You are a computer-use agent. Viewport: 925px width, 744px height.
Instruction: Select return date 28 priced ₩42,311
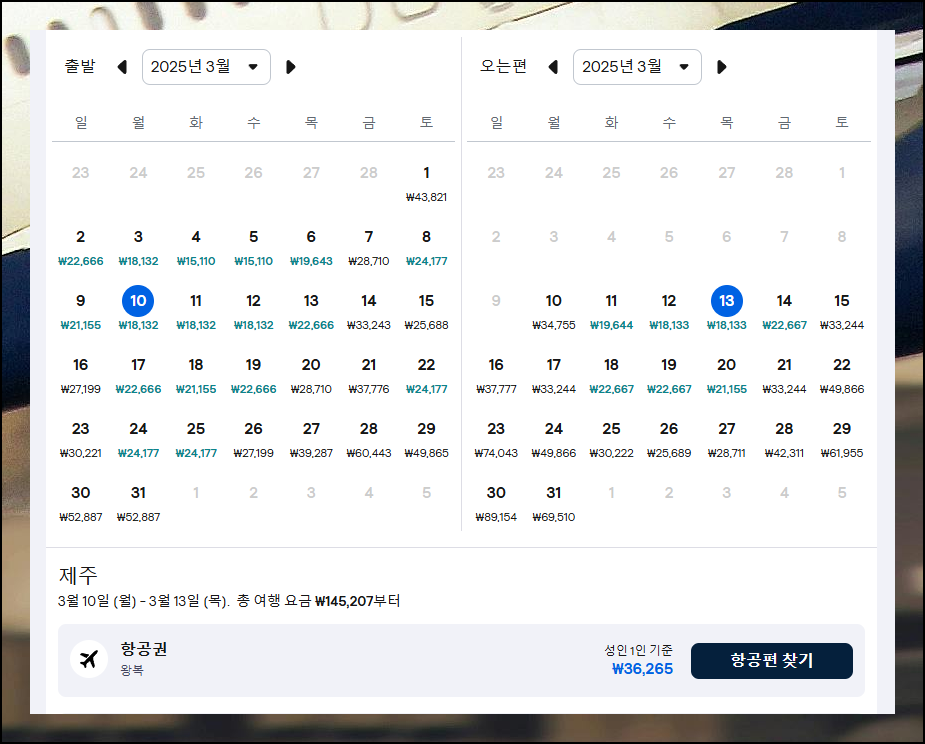click(x=784, y=440)
